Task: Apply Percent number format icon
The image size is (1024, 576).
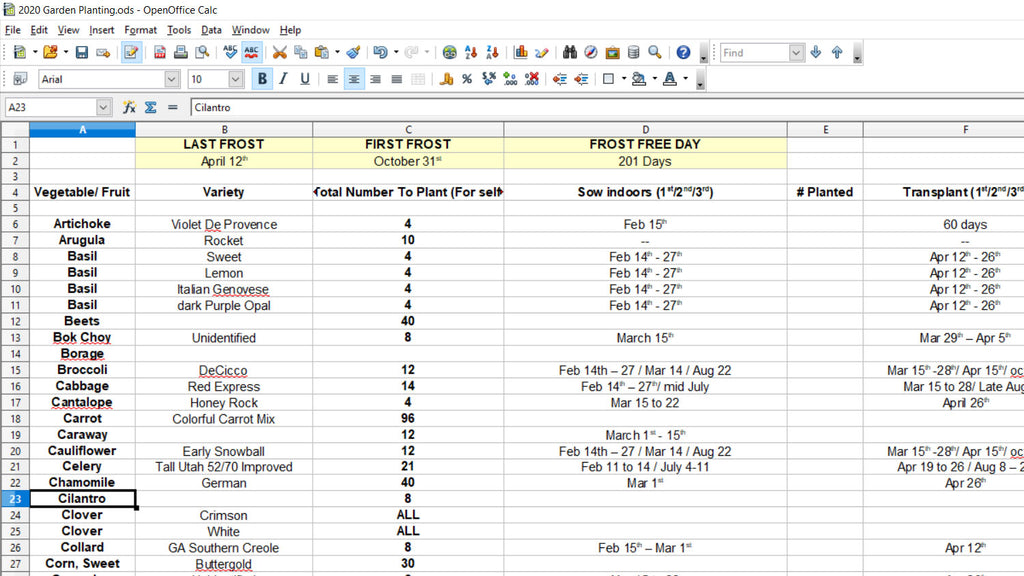Action: 467,79
